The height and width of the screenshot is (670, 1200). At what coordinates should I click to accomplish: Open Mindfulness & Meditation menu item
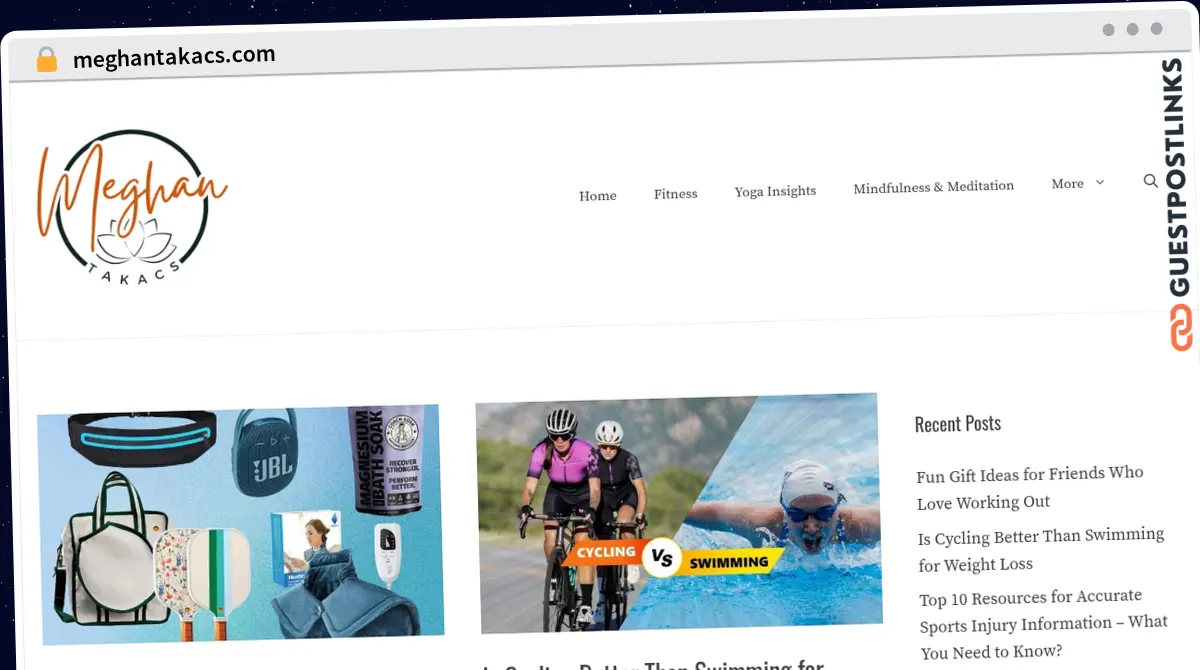tap(933, 187)
